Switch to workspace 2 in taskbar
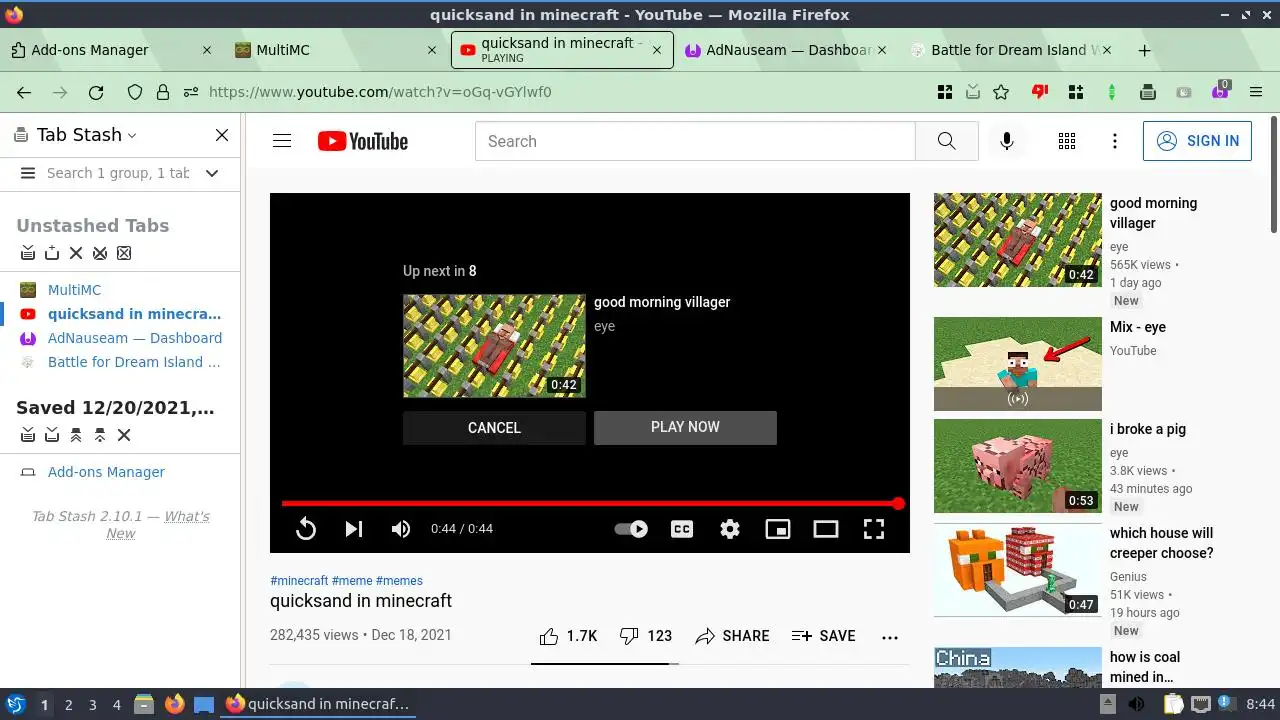This screenshot has width=1280, height=720. [x=68, y=705]
